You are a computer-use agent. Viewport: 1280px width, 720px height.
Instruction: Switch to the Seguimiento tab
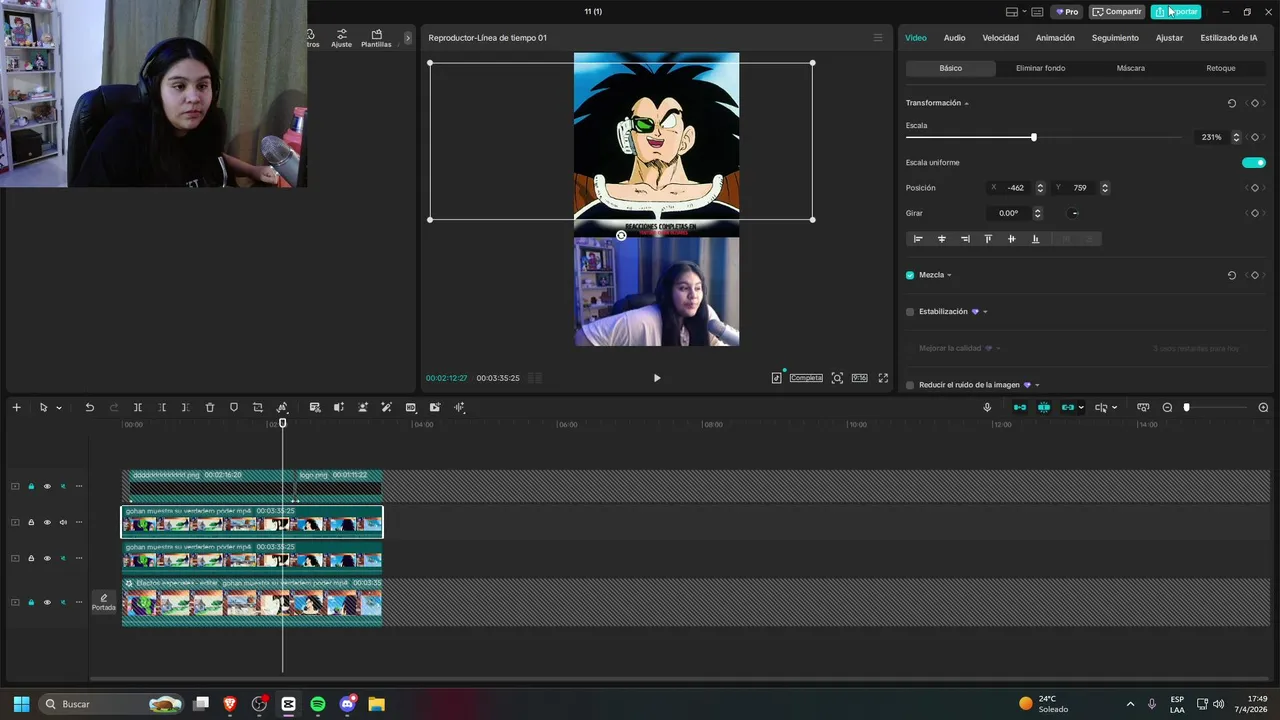[1115, 38]
